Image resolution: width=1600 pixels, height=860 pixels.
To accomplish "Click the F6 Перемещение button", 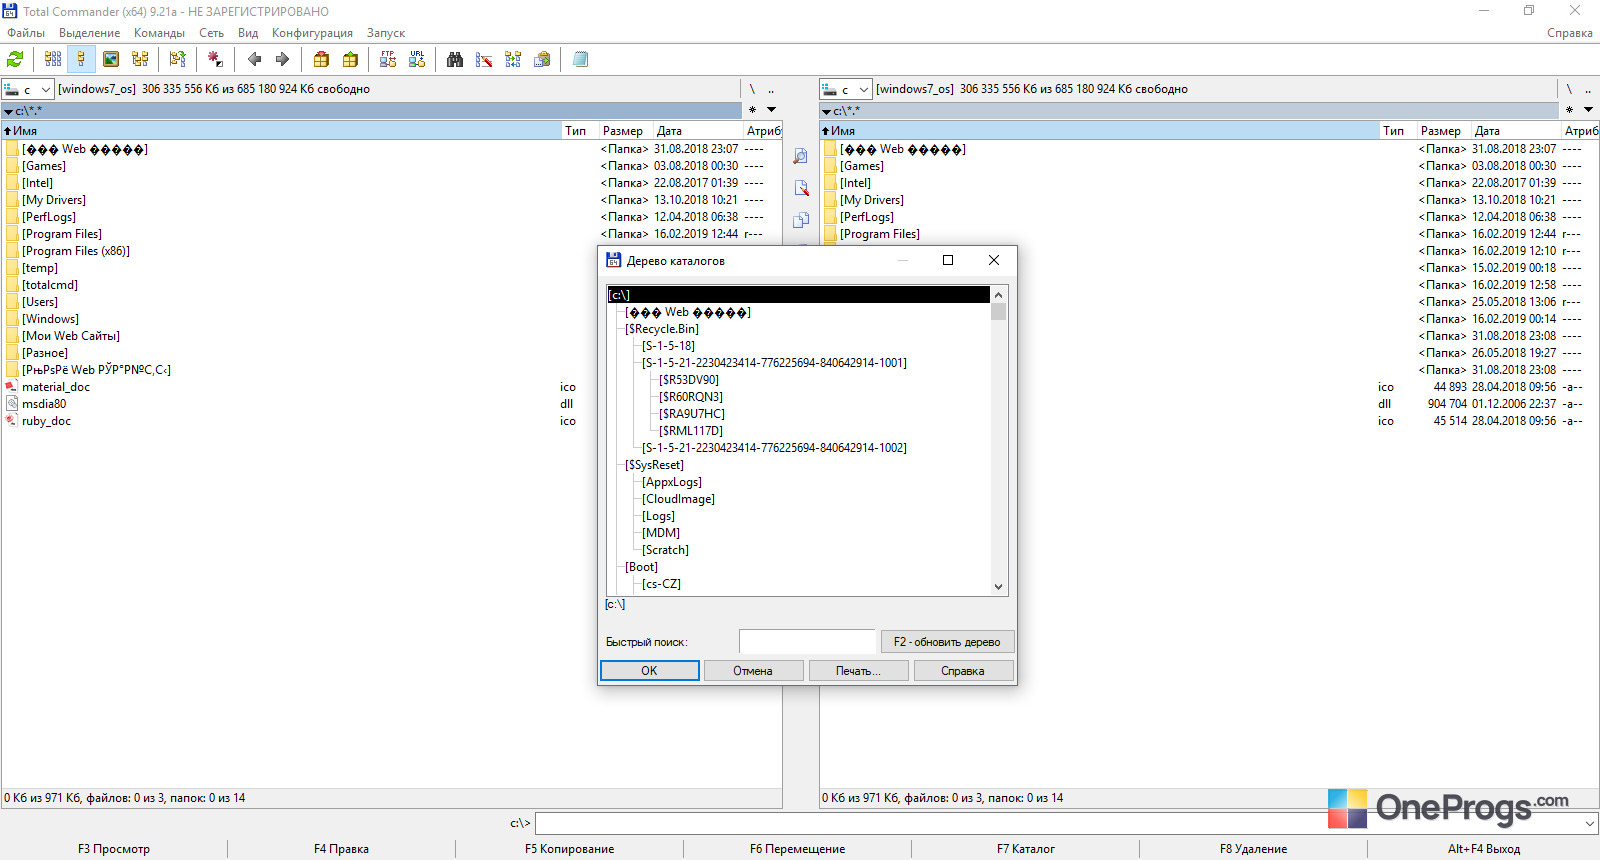I will [797, 849].
